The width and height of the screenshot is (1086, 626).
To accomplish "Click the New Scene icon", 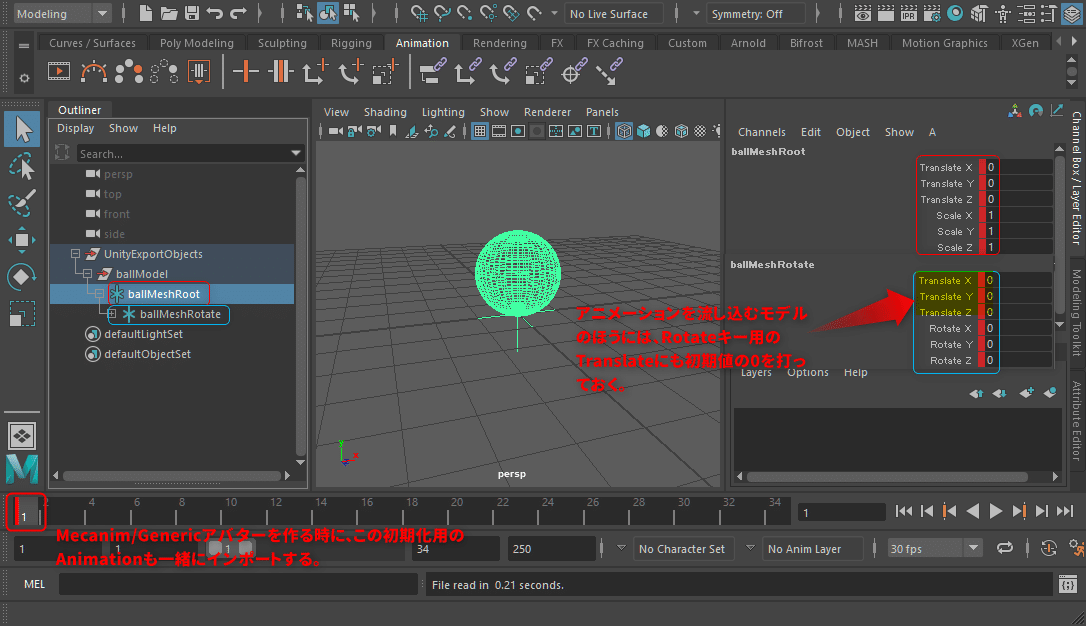I will pyautogui.click(x=145, y=13).
